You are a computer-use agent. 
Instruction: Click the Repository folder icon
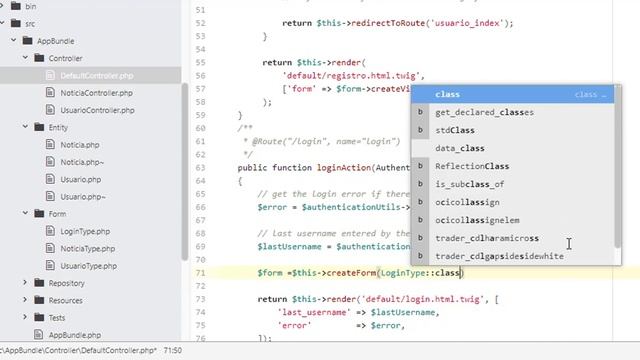pyautogui.click(x=39, y=282)
